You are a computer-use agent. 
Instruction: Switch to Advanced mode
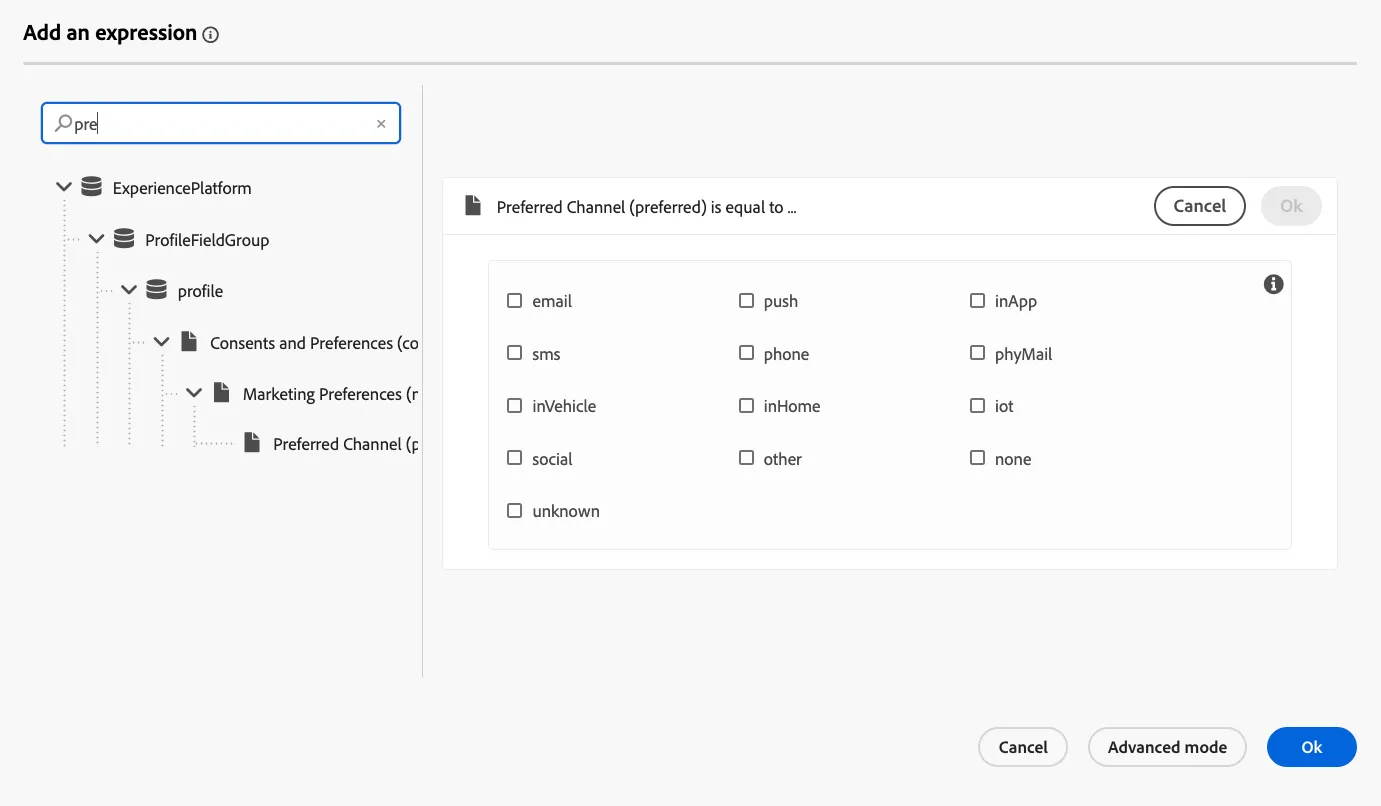tap(1167, 747)
